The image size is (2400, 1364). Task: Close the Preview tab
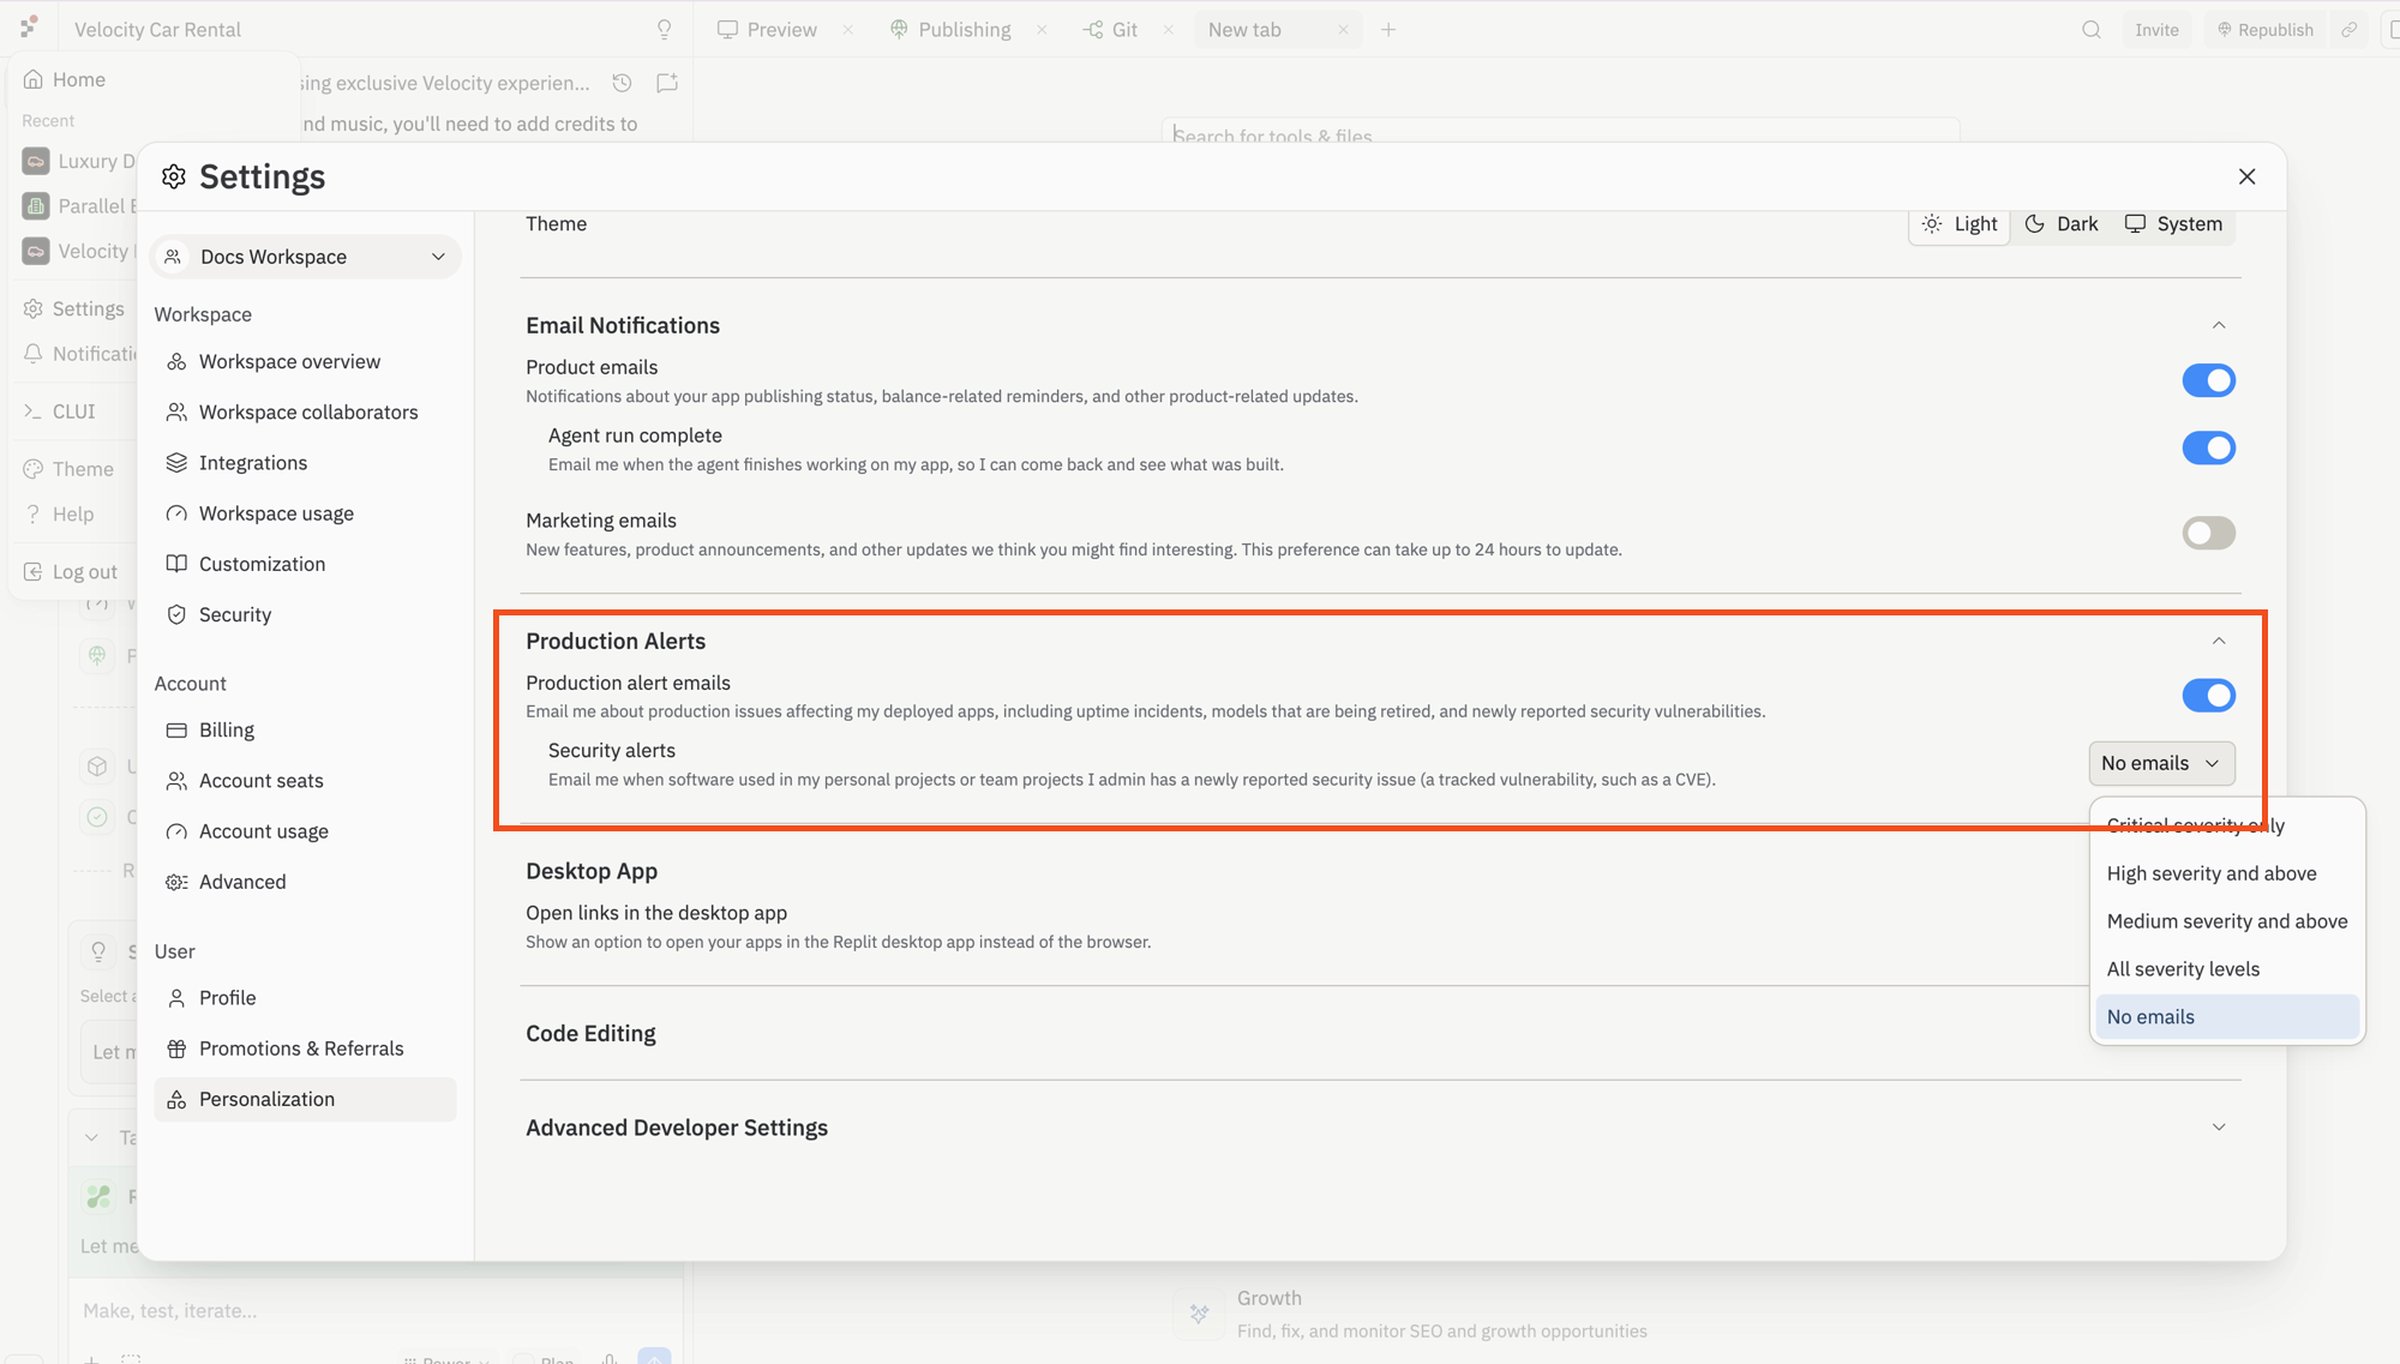tap(848, 30)
